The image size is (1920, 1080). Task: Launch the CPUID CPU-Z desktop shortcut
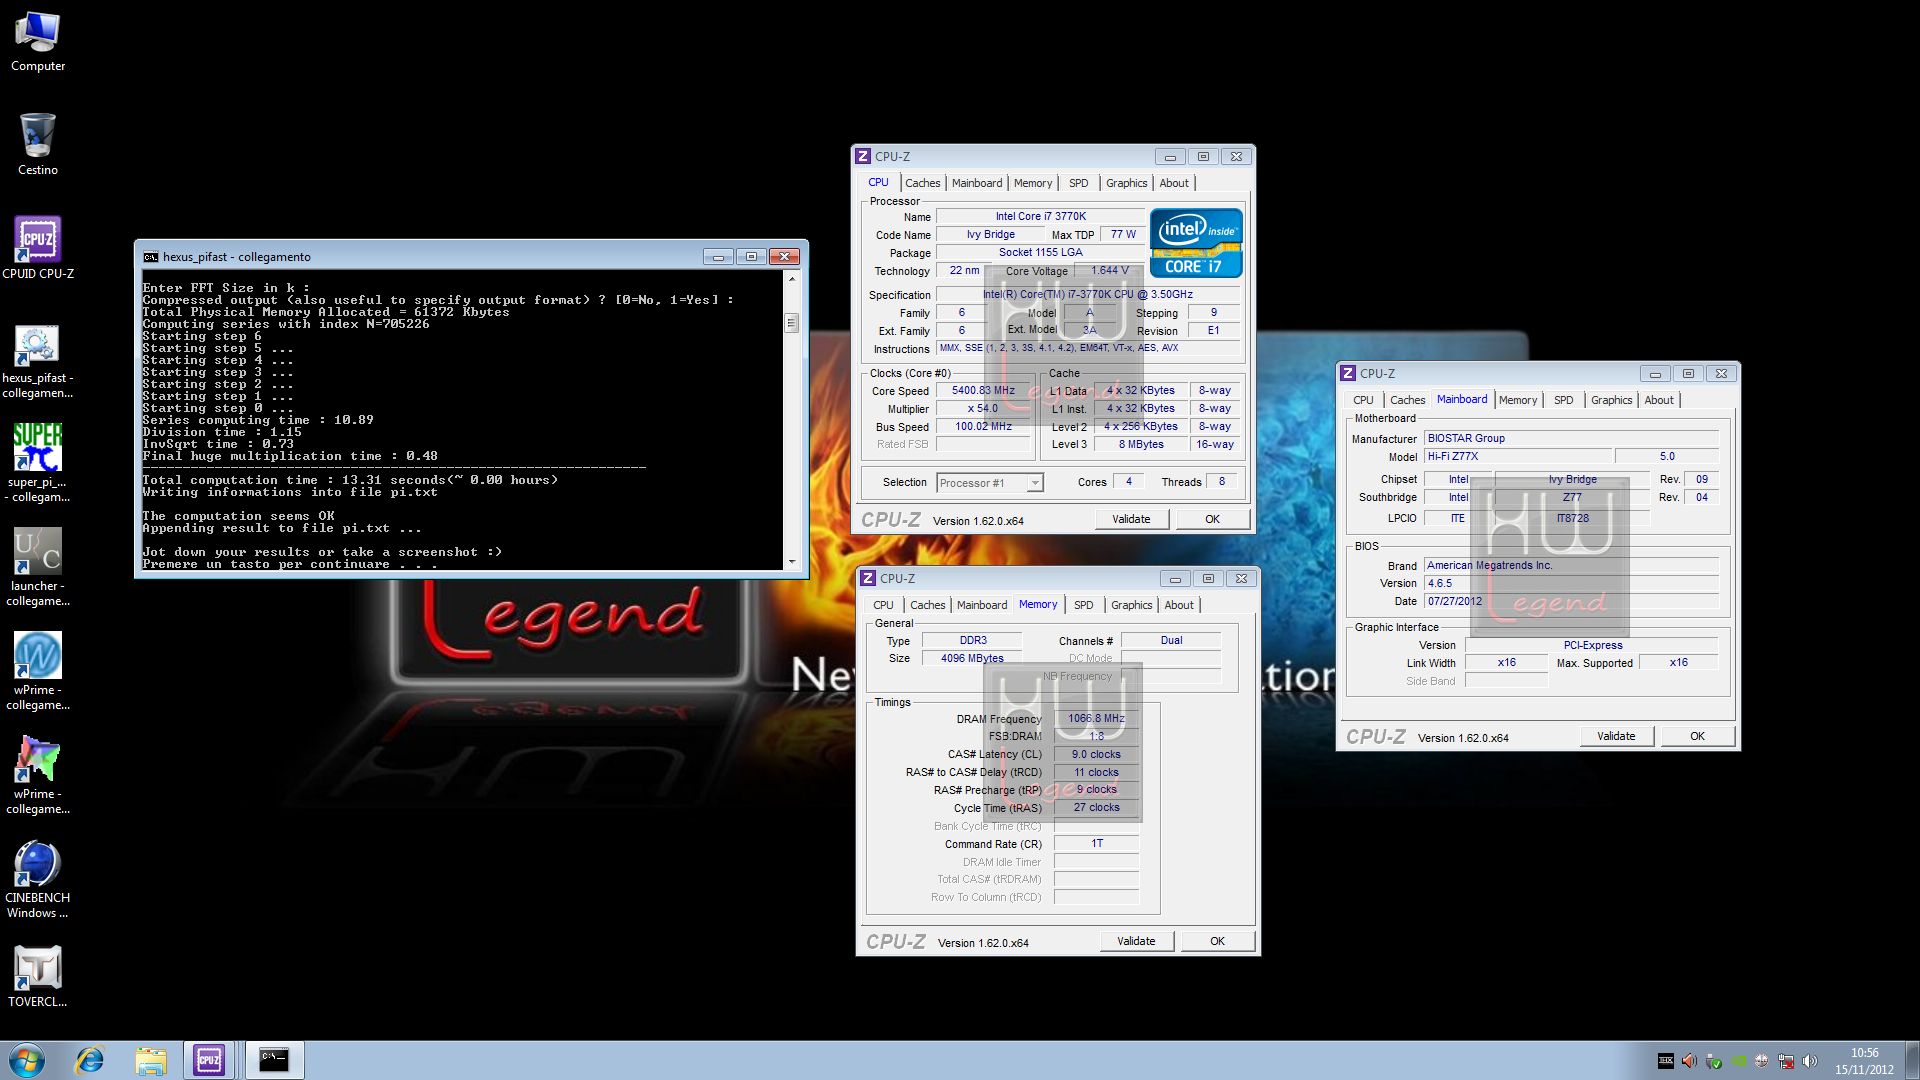click(38, 248)
